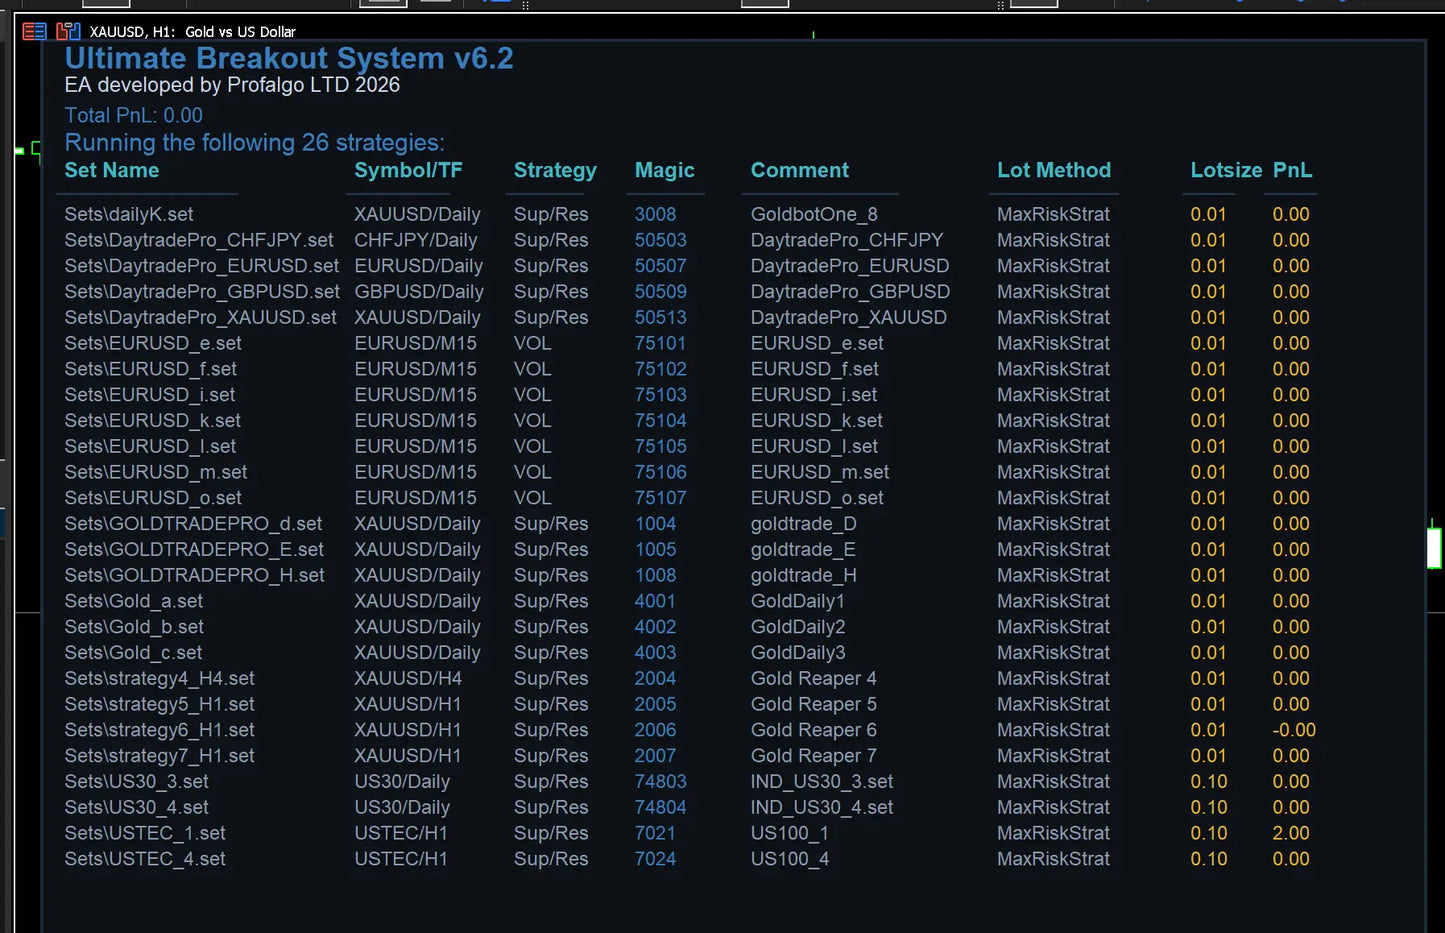Click magic number 75105
Viewport: 1445px width, 933px height.
[x=661, y=446]
